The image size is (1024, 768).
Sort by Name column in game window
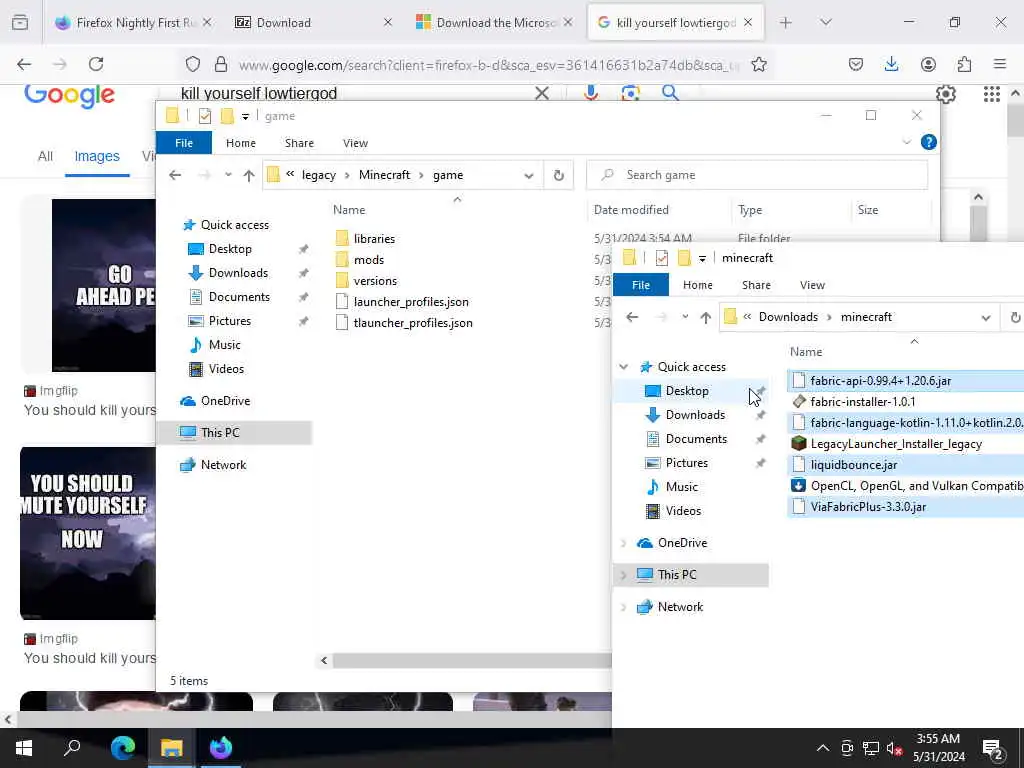pos(349,210)
